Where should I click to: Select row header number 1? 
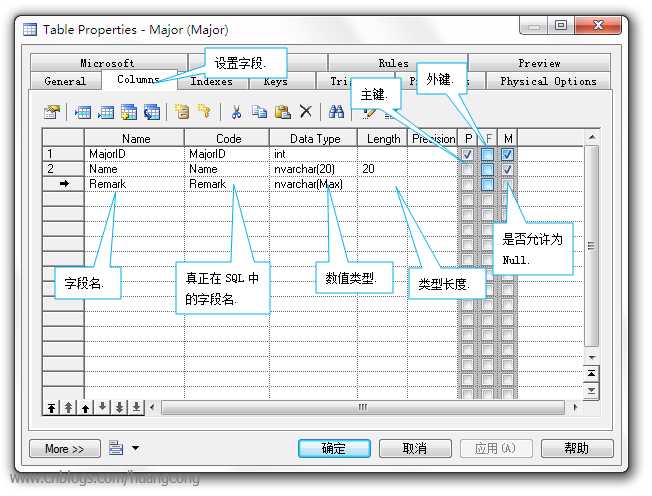click(63, 154)
